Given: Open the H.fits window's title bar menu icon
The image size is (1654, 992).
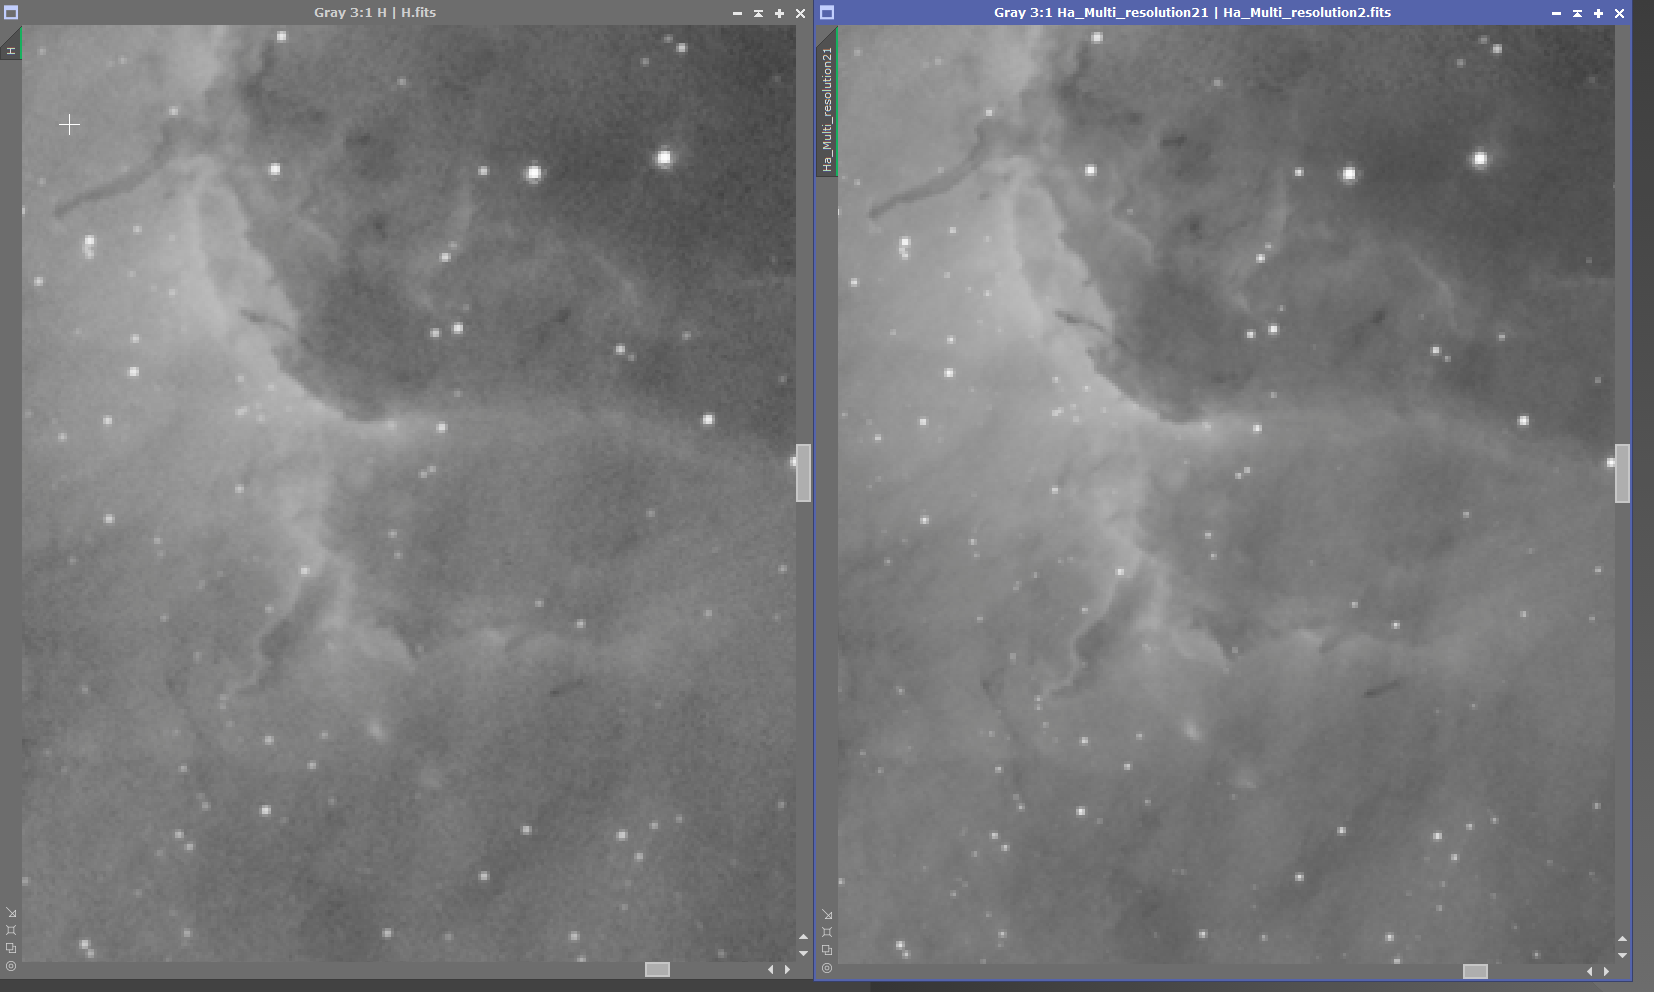Looking at the screenshot, I should (11, 13).
